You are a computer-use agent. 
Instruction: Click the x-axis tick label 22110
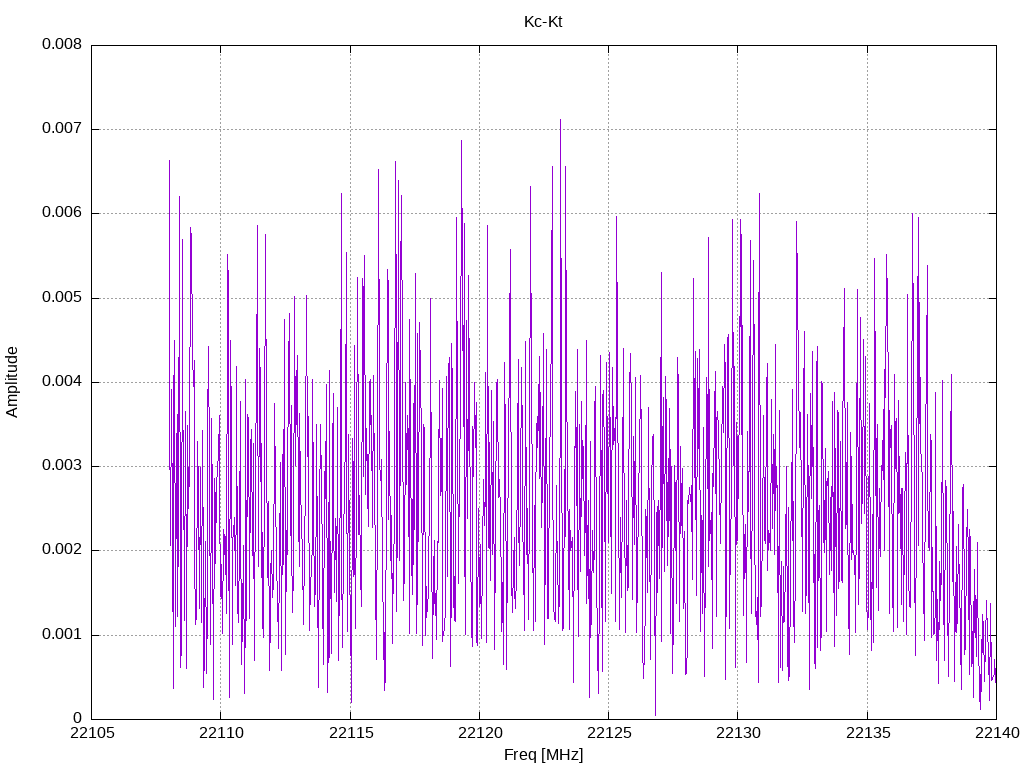(x=221, y=733)
